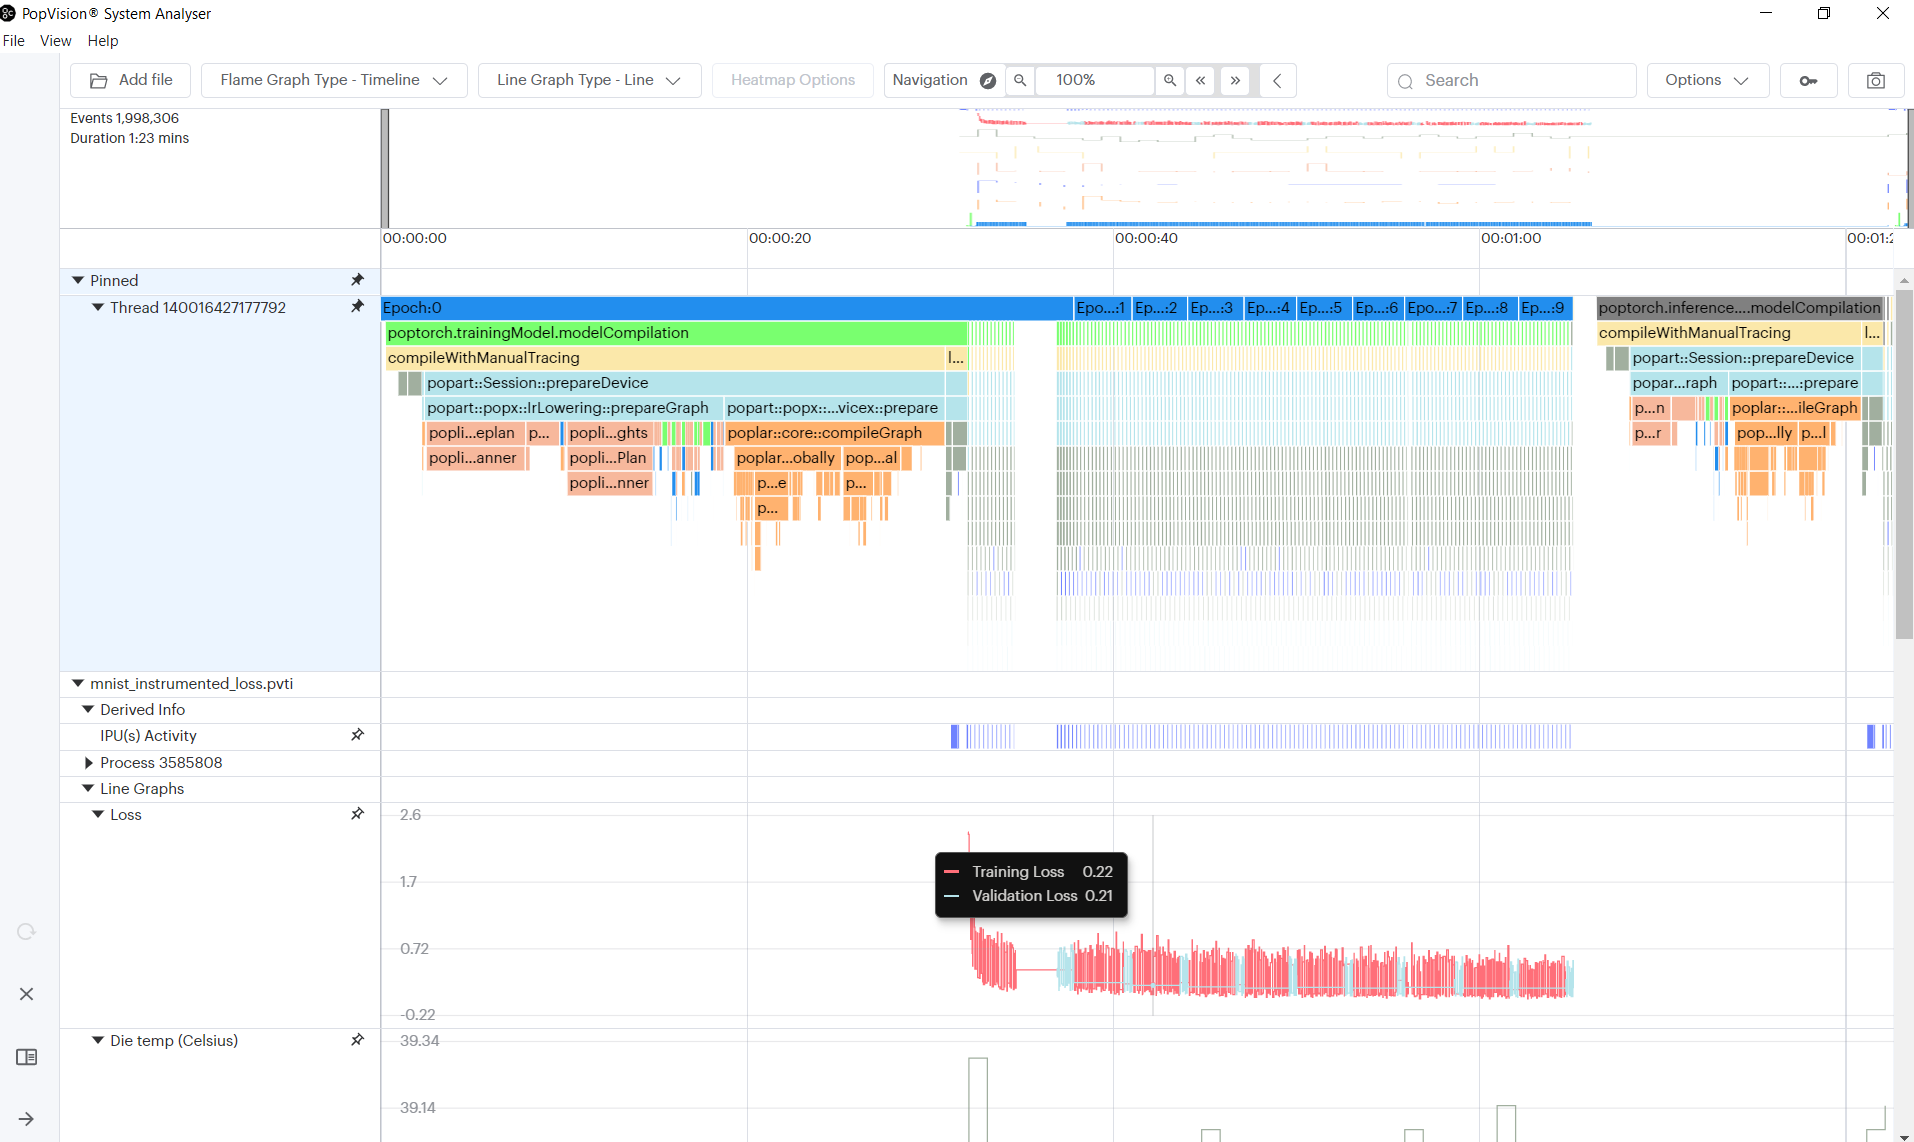
Task: Capture a screenshot with the camera icon
Action: tap(1875, 80)
